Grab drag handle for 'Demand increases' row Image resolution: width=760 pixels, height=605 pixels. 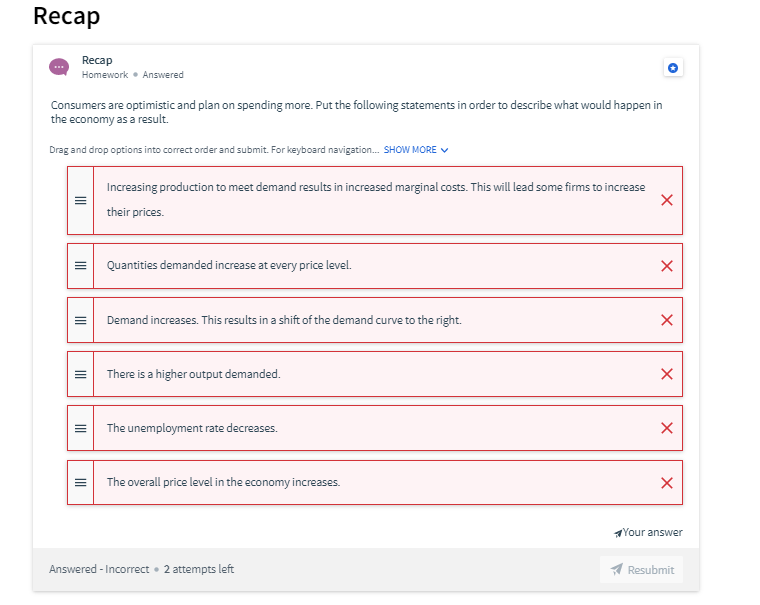click(x=80, y=320)
